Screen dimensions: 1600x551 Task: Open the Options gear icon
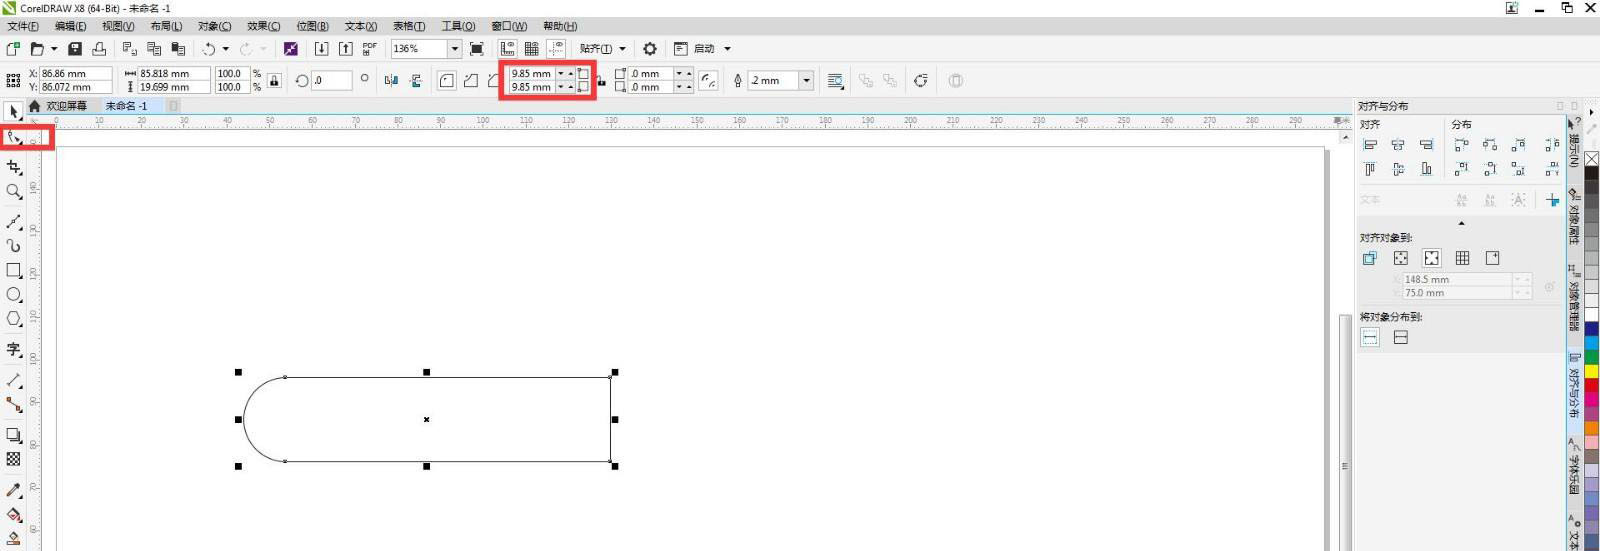coord(650,49)
